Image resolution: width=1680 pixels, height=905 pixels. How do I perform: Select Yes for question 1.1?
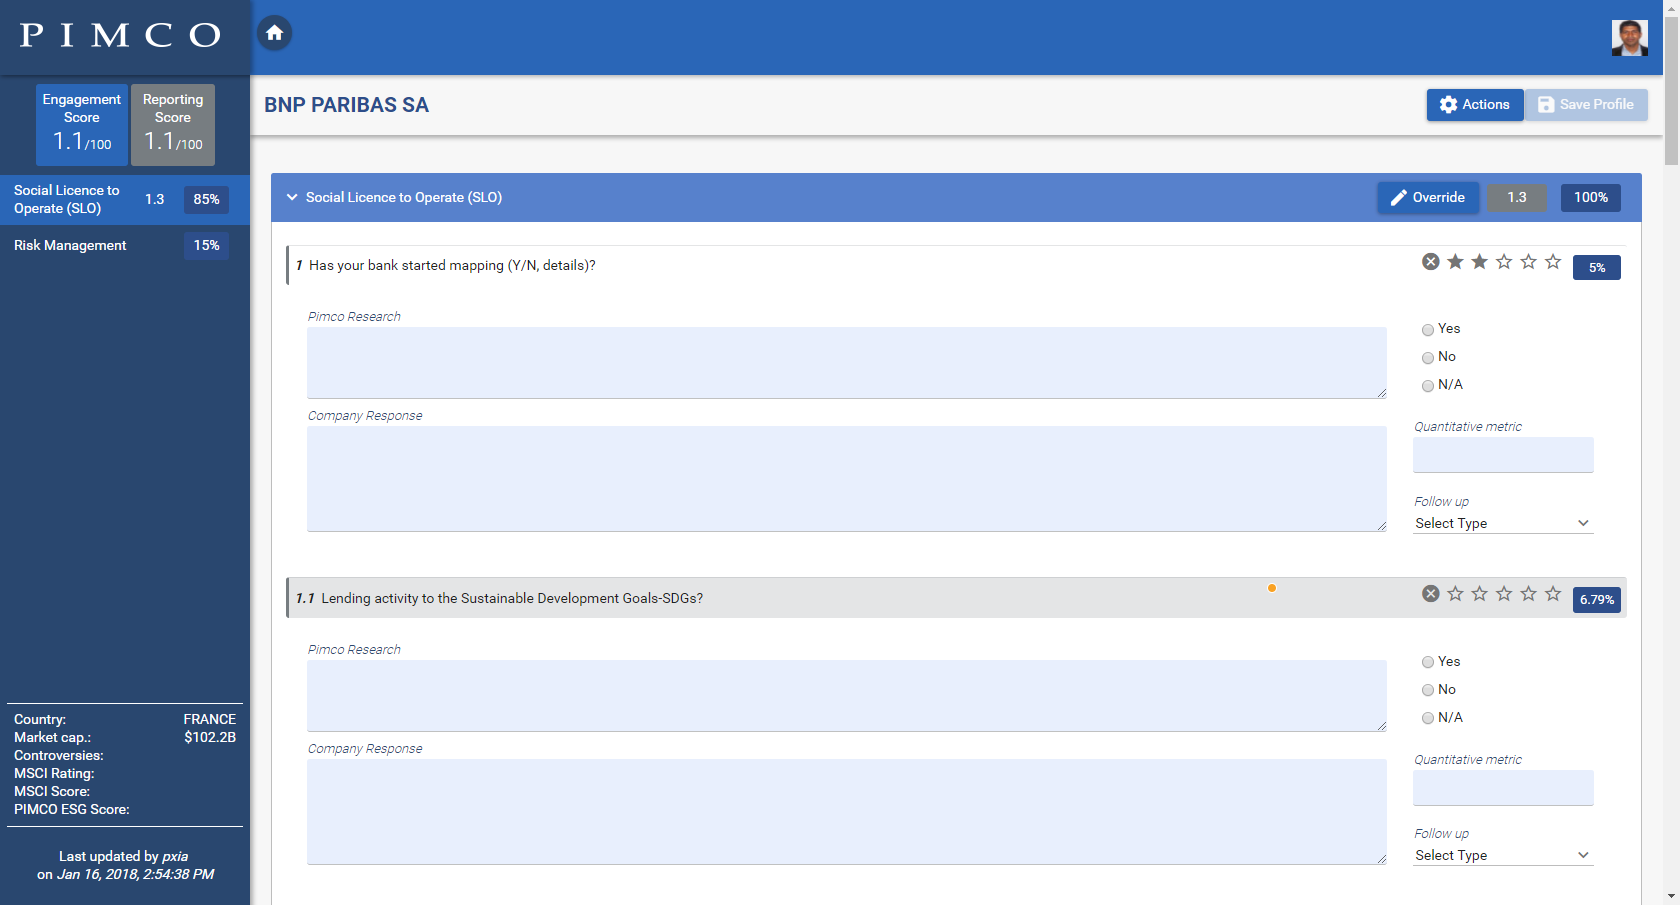click(1428, 662)
